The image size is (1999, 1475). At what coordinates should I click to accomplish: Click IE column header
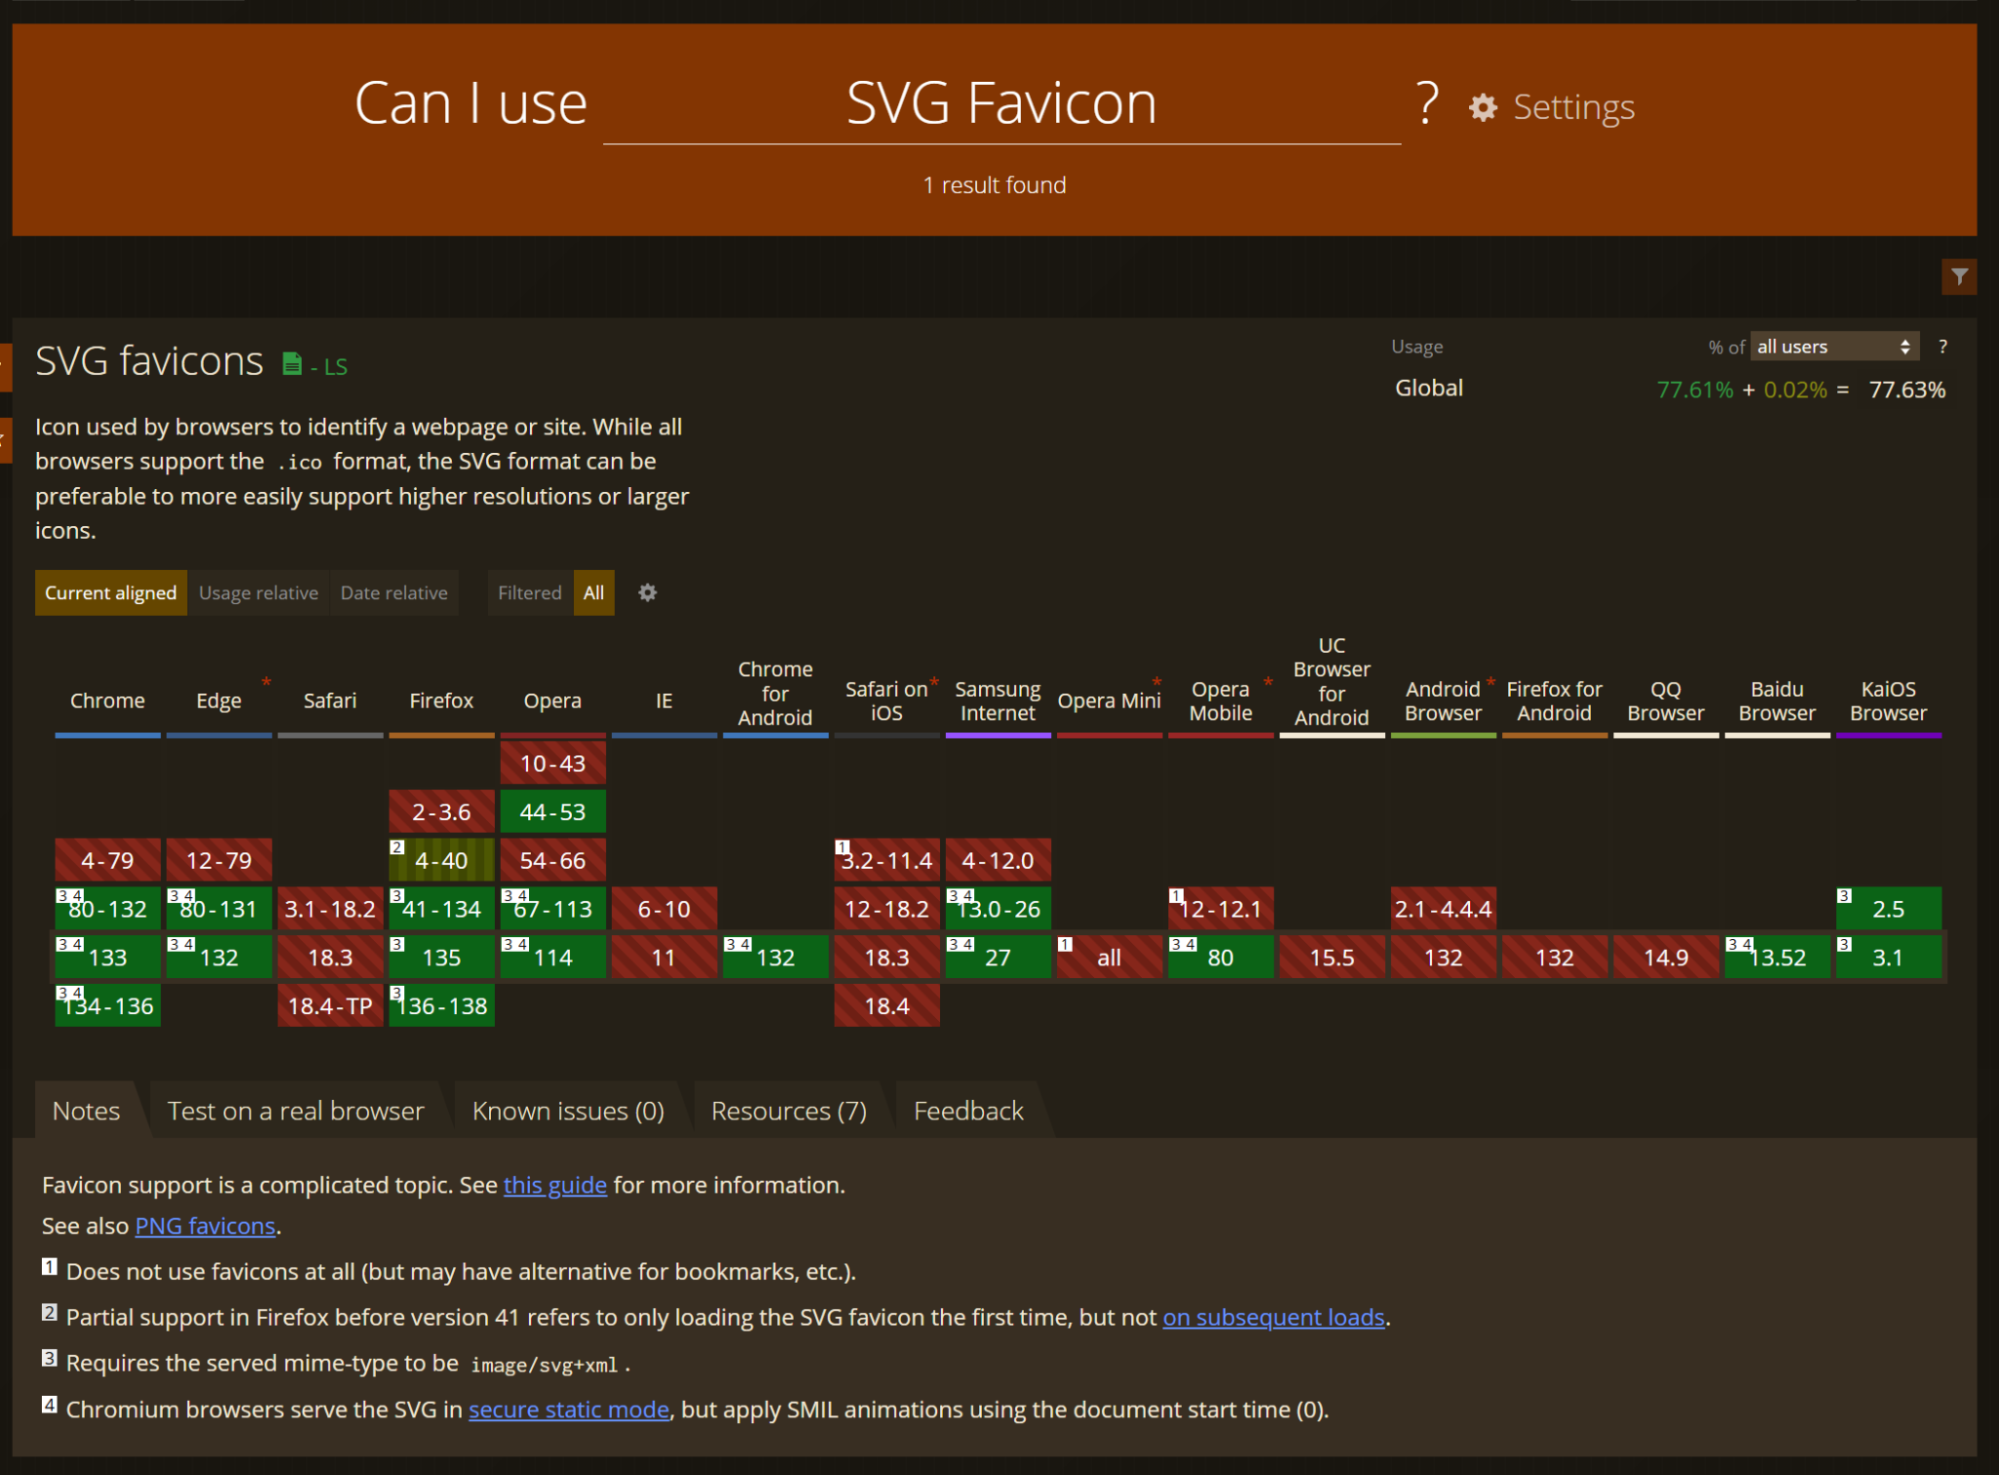tap(664, 701)
